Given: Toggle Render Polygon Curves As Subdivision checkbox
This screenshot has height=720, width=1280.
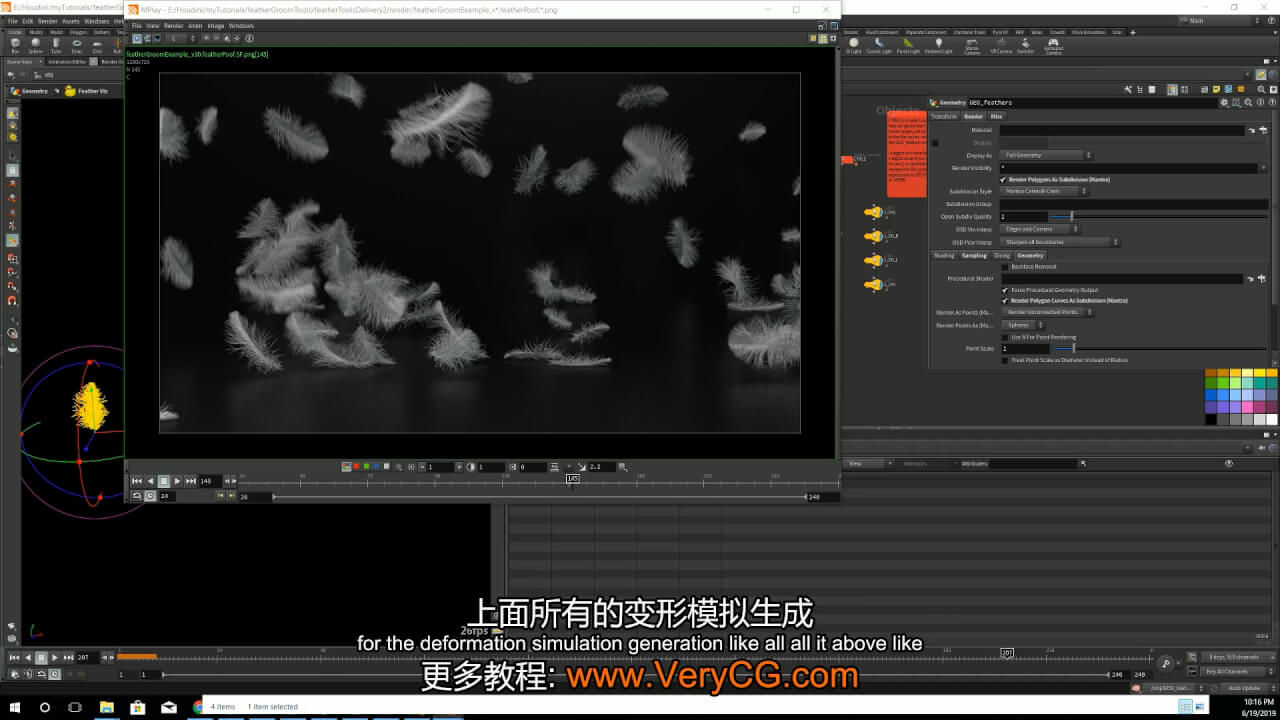Looking at the screenshot, I should [1005, 300].
